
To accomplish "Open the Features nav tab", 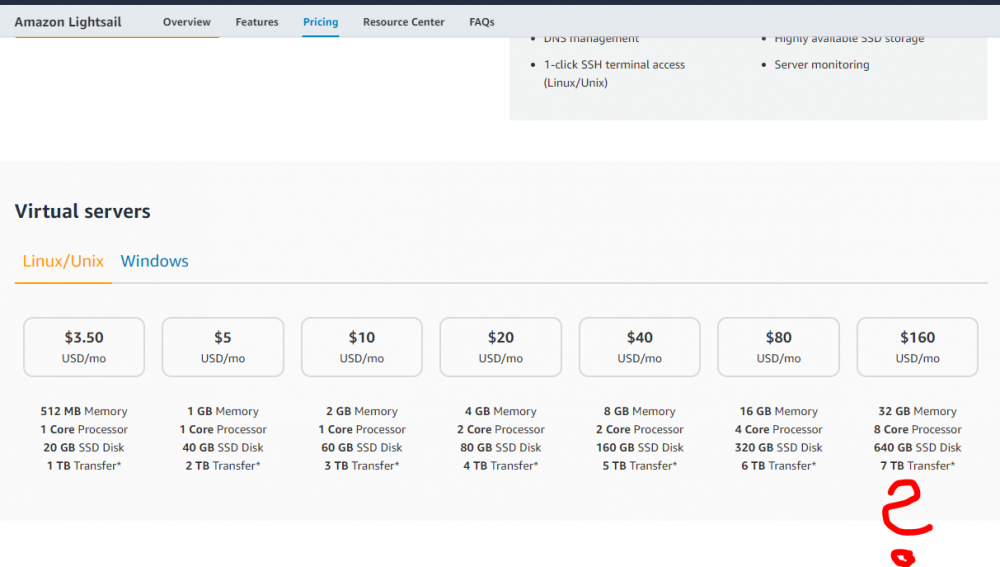I will tap(256, 22).
